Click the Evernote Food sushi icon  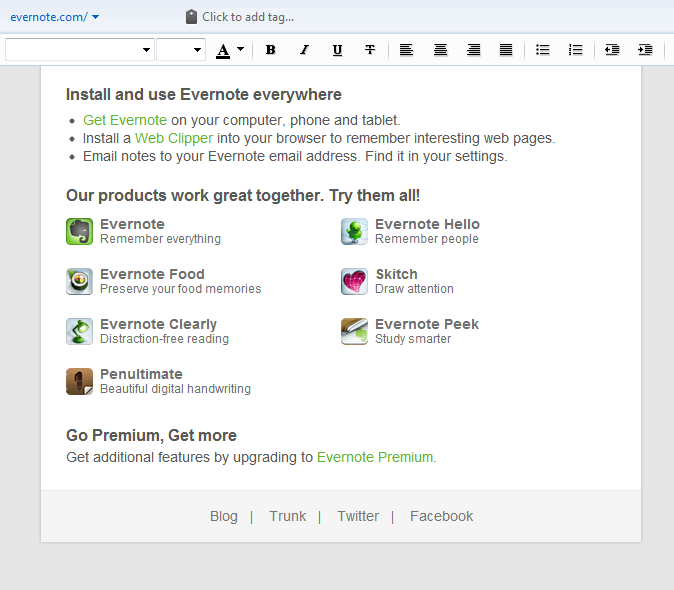80,281
